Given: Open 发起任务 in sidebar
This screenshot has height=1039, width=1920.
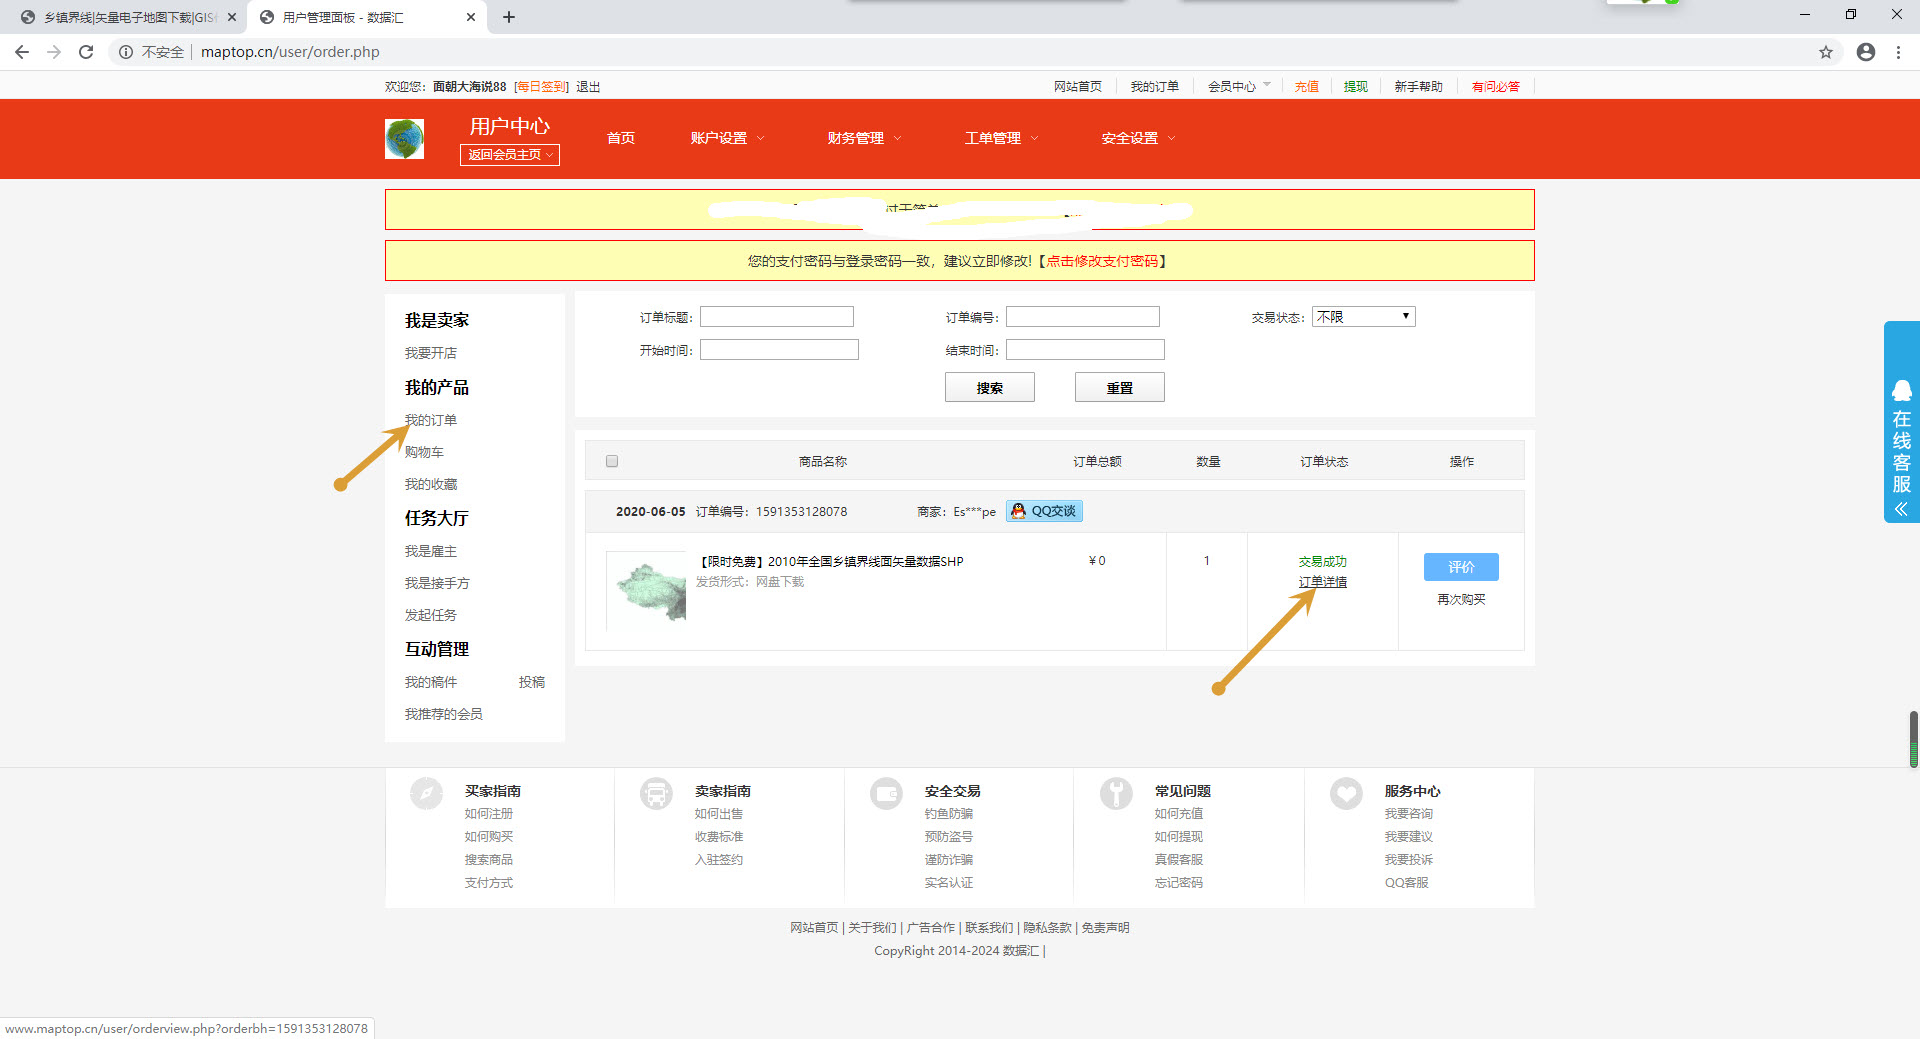Looking at the screenshot, I should (x=431, y=615).
